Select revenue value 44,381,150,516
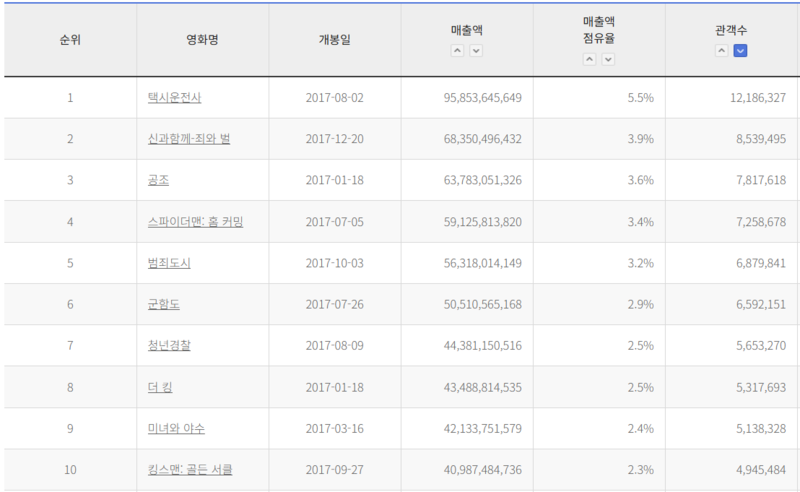The height and width of the screenshot is (492, 800). pos(483,346)
